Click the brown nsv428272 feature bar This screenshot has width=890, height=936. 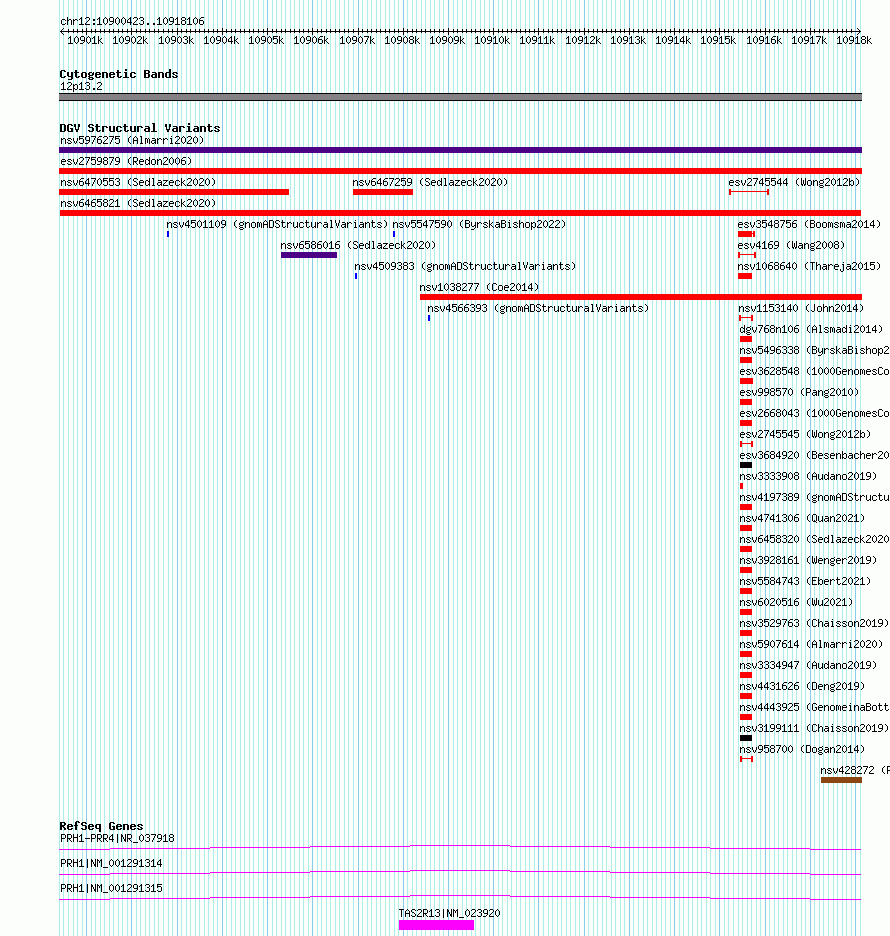(841, 780)
